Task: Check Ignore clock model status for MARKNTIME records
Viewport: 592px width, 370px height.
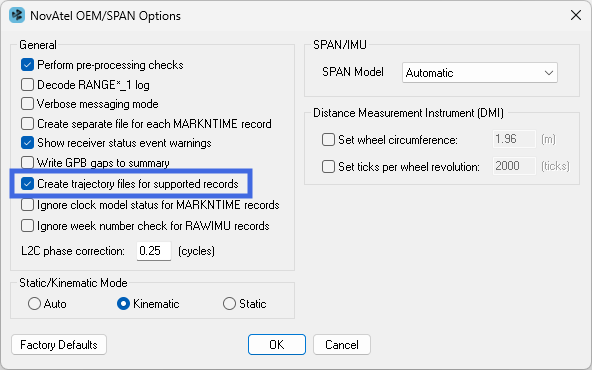Action: coord(28,205)
